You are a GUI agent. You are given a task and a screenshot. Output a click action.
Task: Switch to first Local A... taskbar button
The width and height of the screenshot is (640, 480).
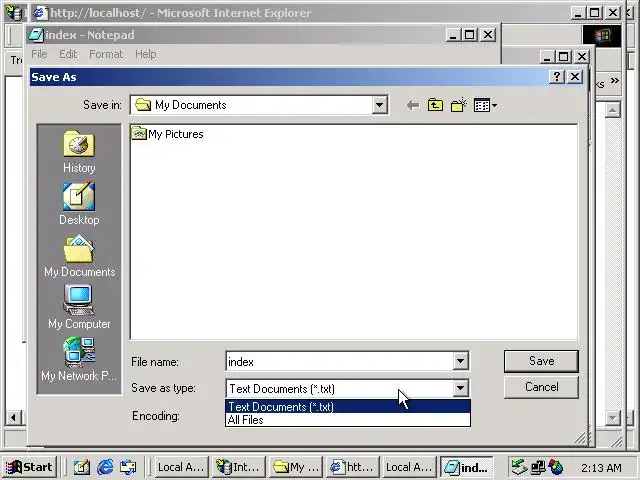(181, 467)
